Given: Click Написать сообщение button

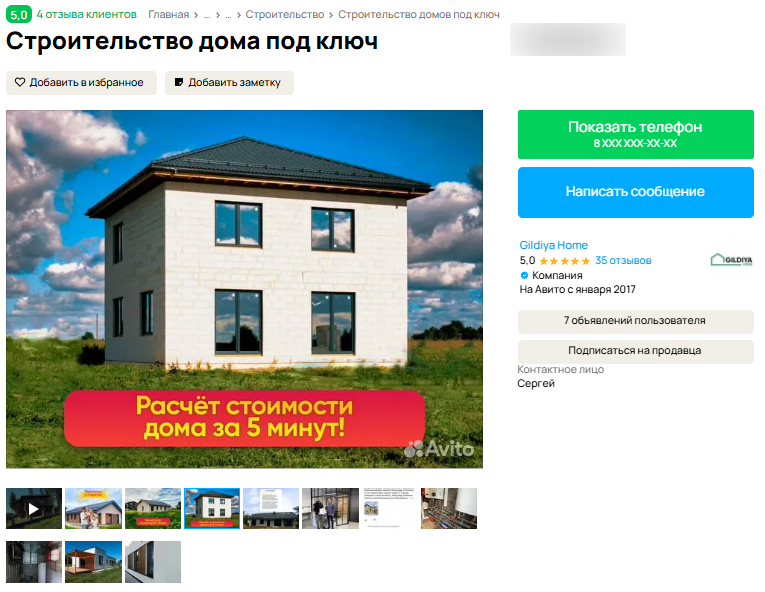Looking at the screenshot, I should pos(635,192).
